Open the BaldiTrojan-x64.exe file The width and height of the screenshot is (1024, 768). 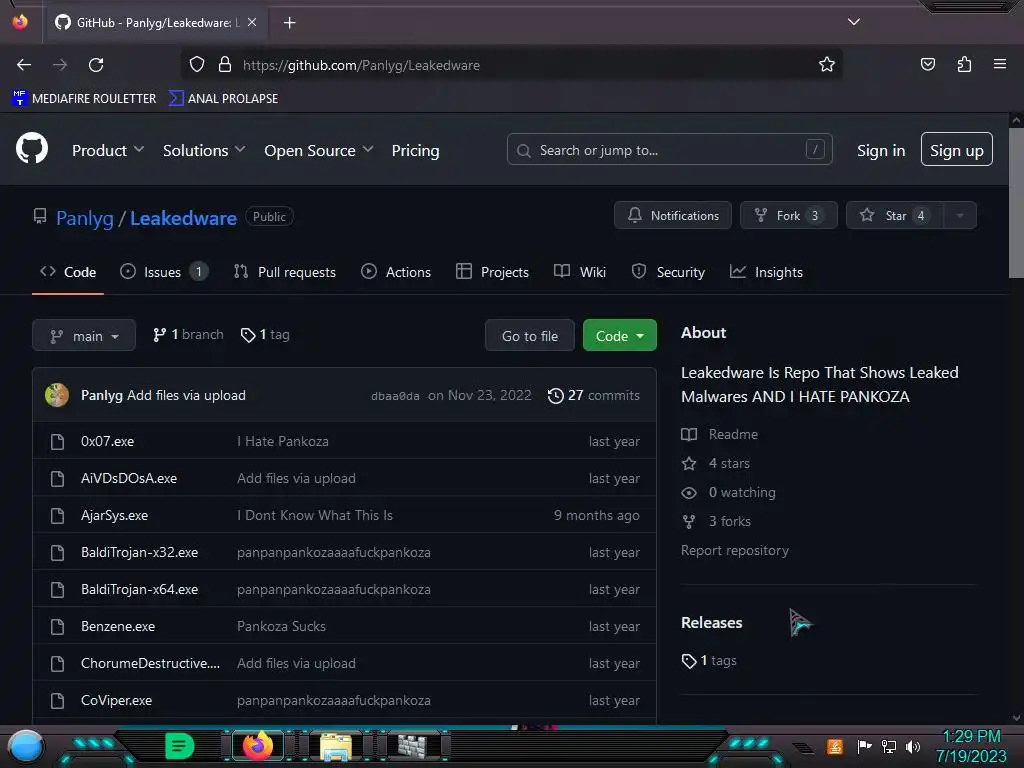tap(139, 589)
